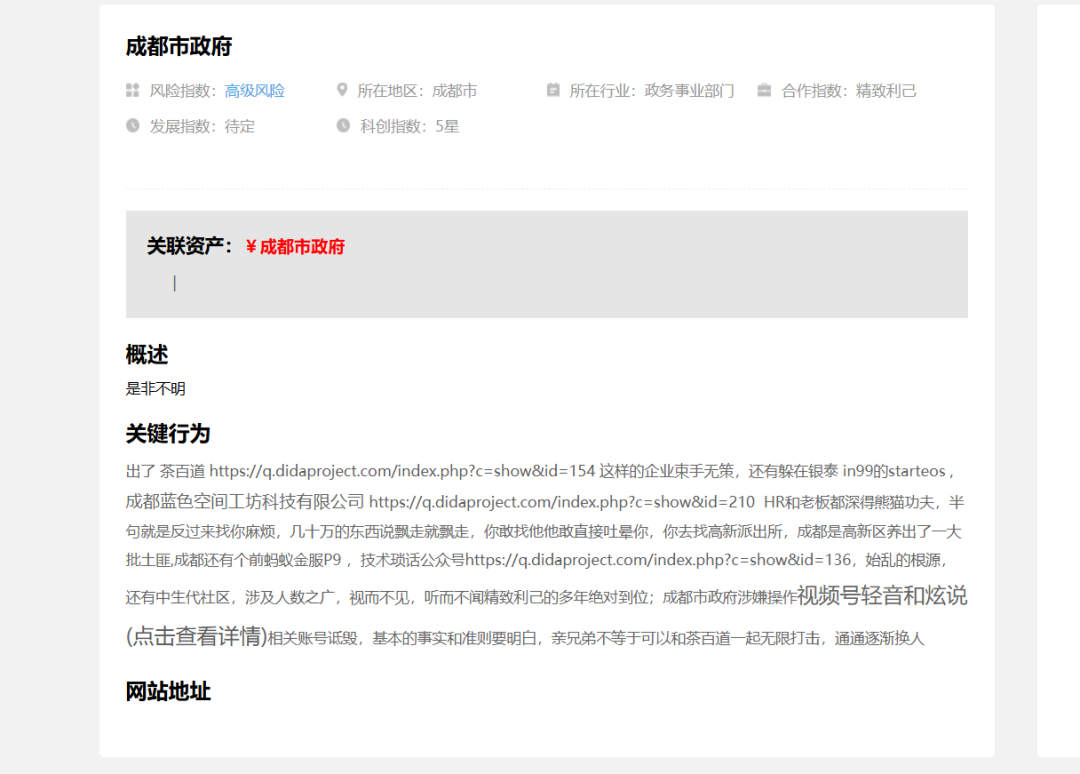Click the briefcase icon beside 合作指数
The height and width of the screenshot is (774, 1080).
click(x=764, y=90)
